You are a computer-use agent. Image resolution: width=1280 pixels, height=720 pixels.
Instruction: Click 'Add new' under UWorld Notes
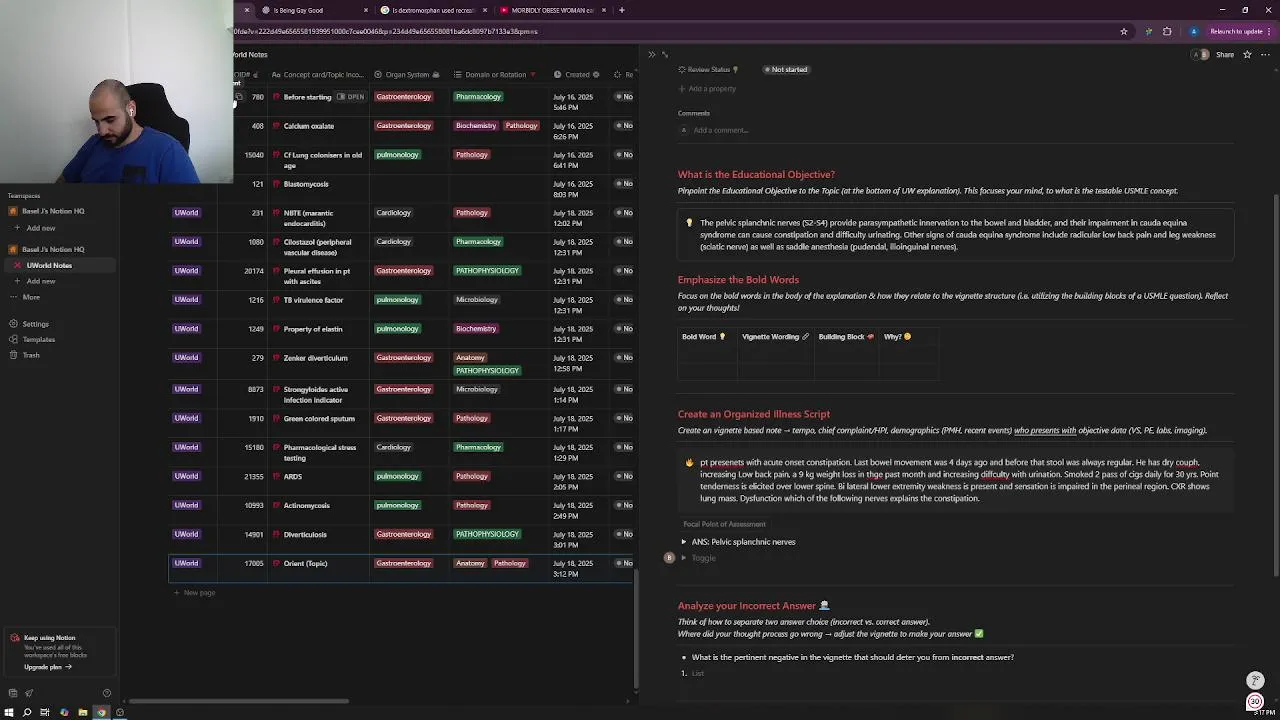point(41,281)
